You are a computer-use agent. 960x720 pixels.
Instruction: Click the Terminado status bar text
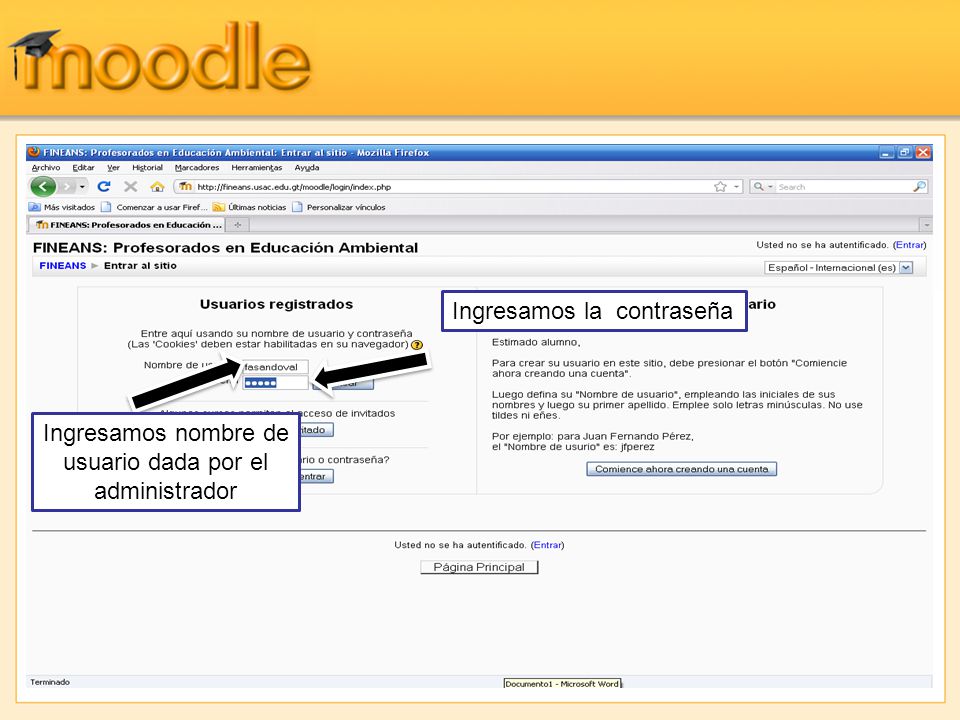[x=50, y=682]
